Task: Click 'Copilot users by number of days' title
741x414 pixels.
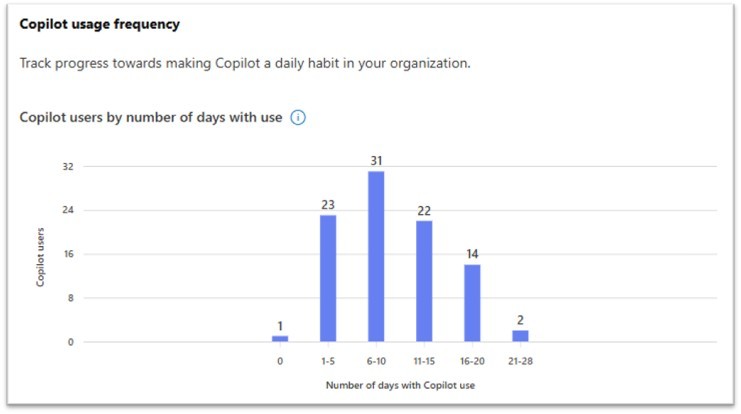Action: coord(150,117)
